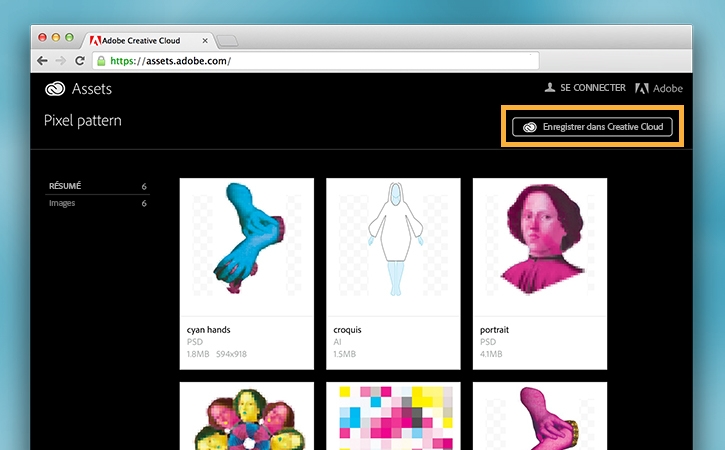The height and width of the screenshot is (450, 725).
Task: Click the 'AI' type label under croquis
Action: [337, 342]
